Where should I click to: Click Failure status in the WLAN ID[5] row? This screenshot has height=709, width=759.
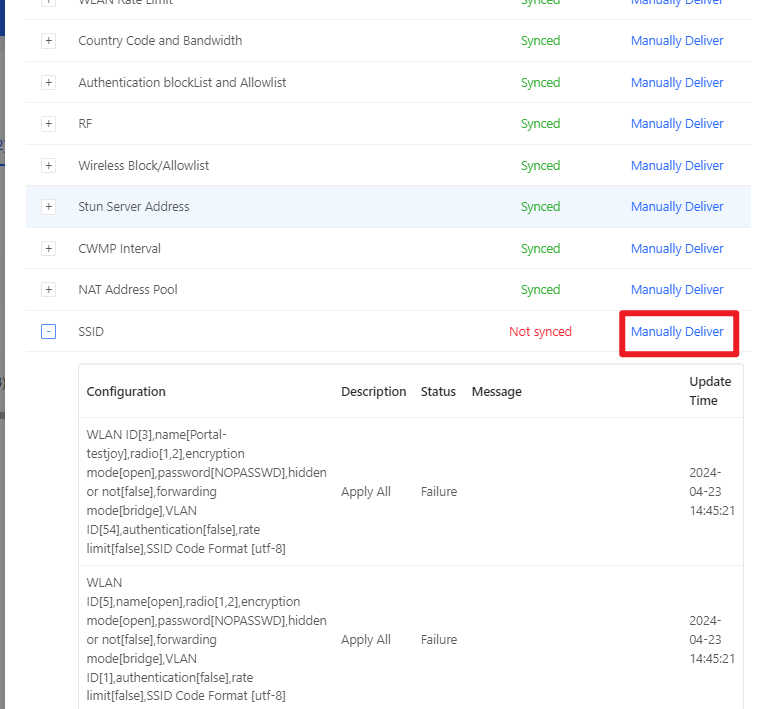point(439,640)
